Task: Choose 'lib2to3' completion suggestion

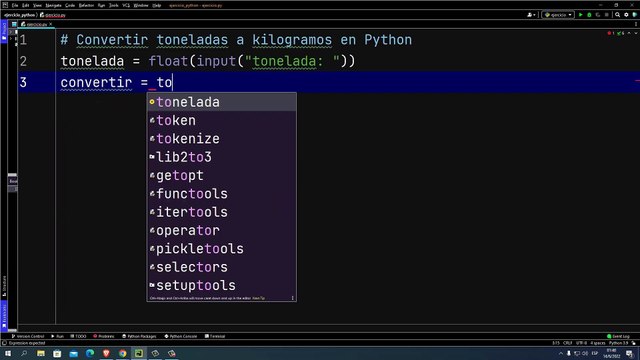Action: pyautogui.click(x=222, y=157)
